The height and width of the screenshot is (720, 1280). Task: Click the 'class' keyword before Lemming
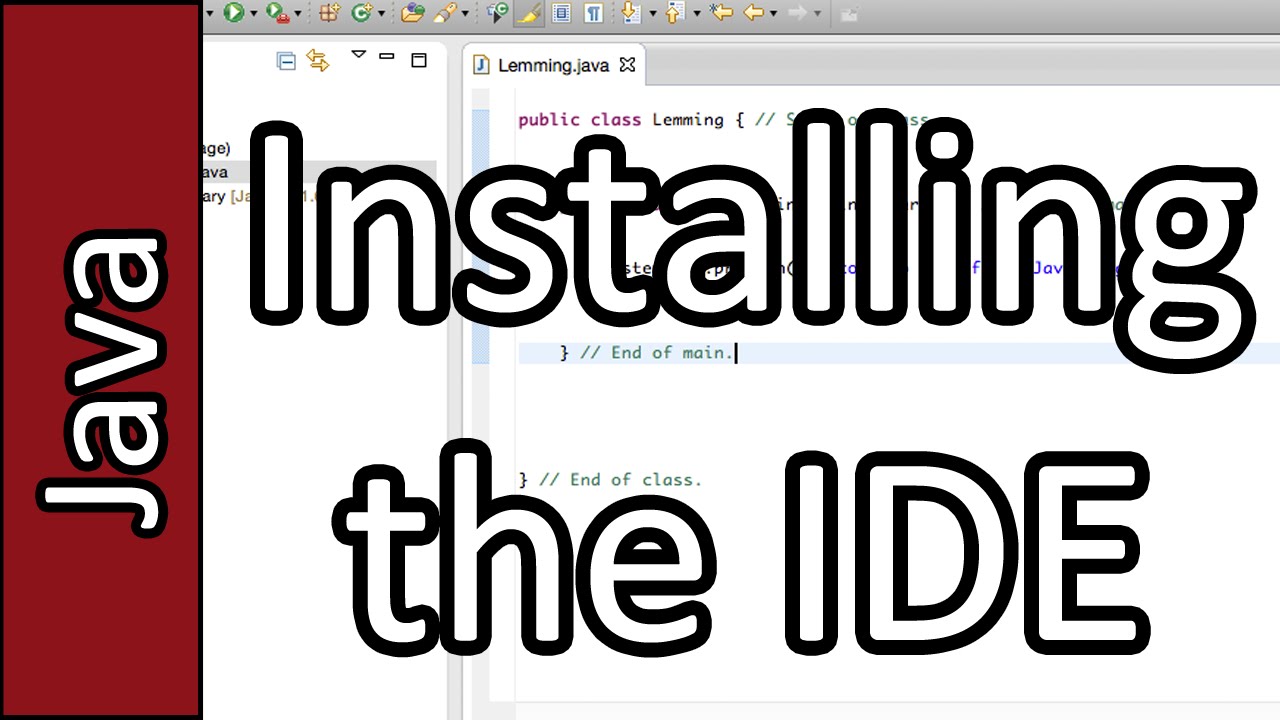(x=616, y=120)
